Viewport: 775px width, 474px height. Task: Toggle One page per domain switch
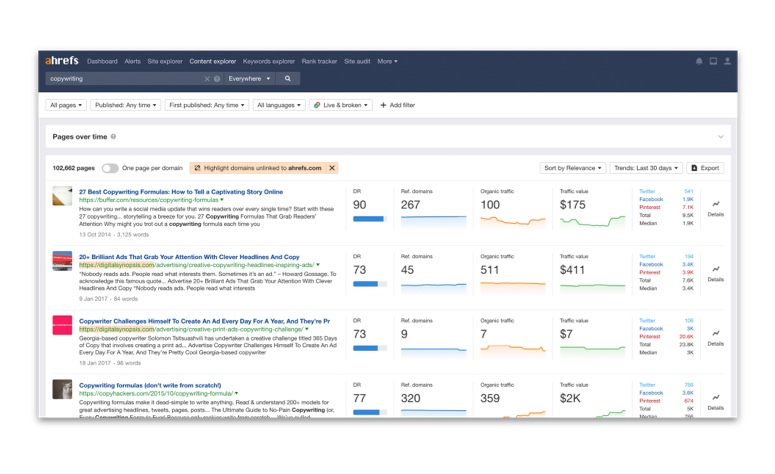(x=109, y=168)
